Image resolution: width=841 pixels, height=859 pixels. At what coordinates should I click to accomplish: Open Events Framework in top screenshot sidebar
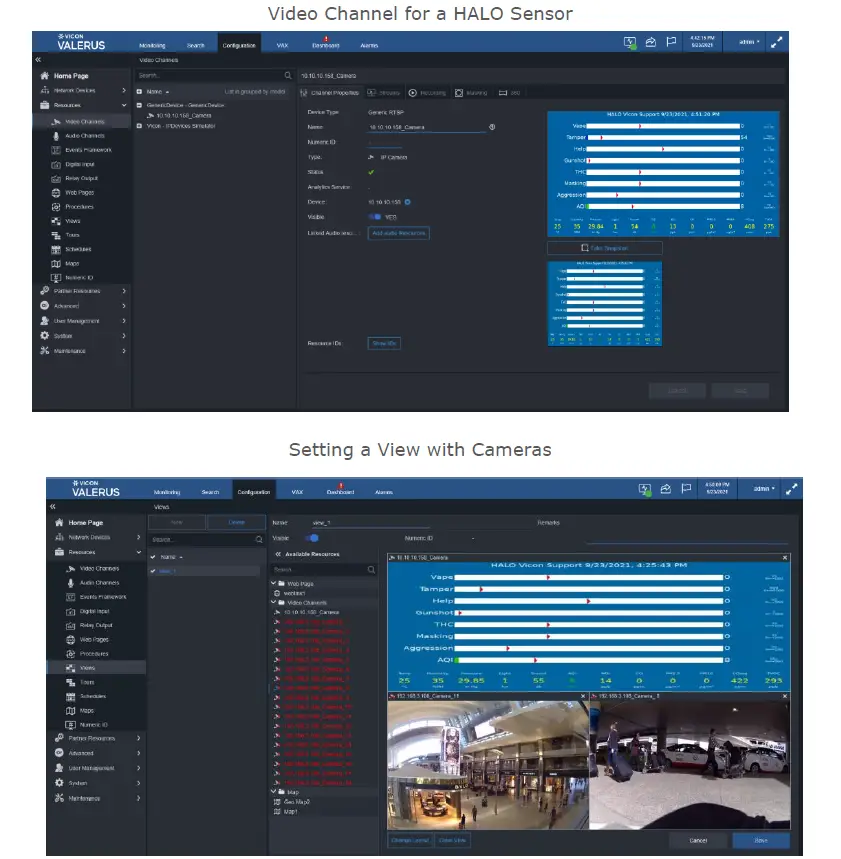coord(88,150)
